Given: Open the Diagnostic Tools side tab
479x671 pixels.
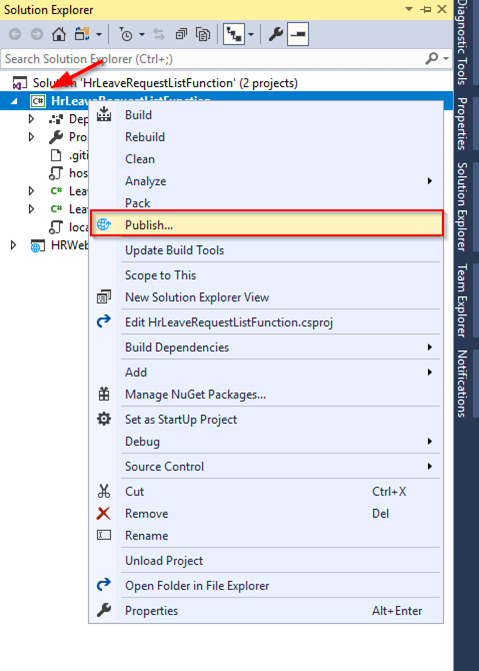Looking at the screenshot, I should tap(462, 43).
